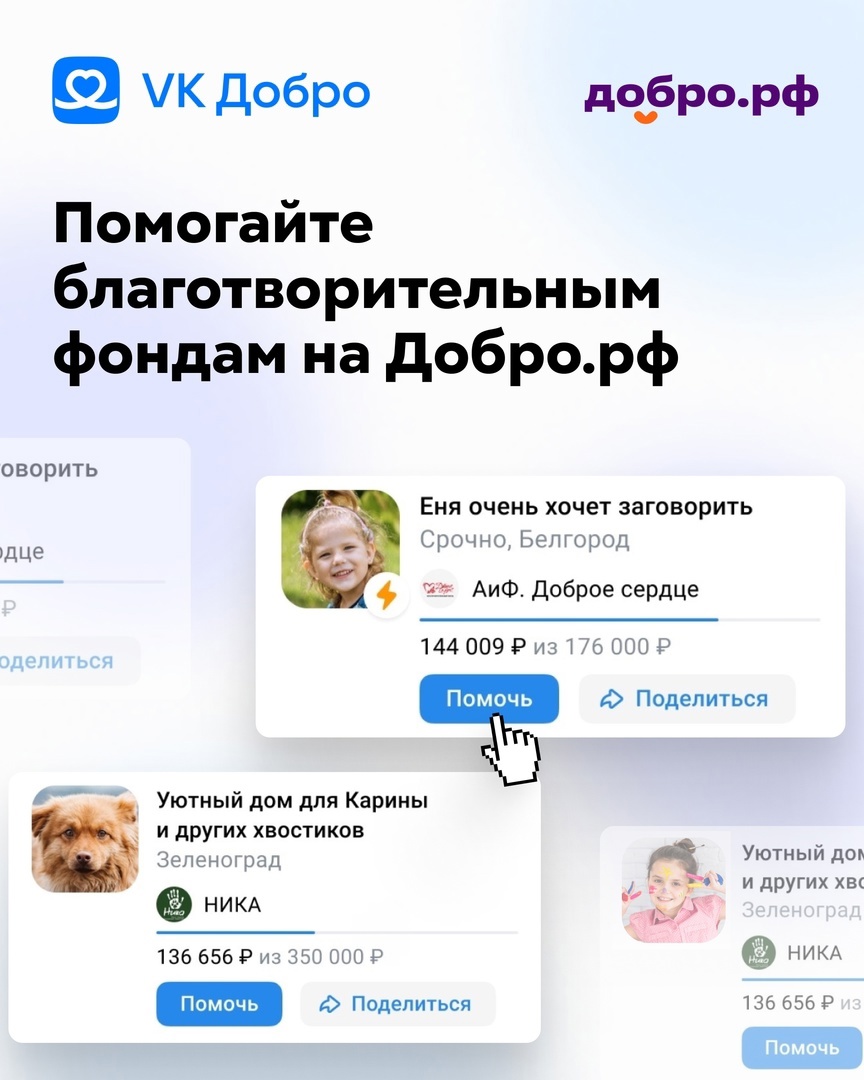Share the Еня очень хочет заговорить campaign
Image resolution: width=864 pixels, height=1080 pixels.
tap(687, 698)
